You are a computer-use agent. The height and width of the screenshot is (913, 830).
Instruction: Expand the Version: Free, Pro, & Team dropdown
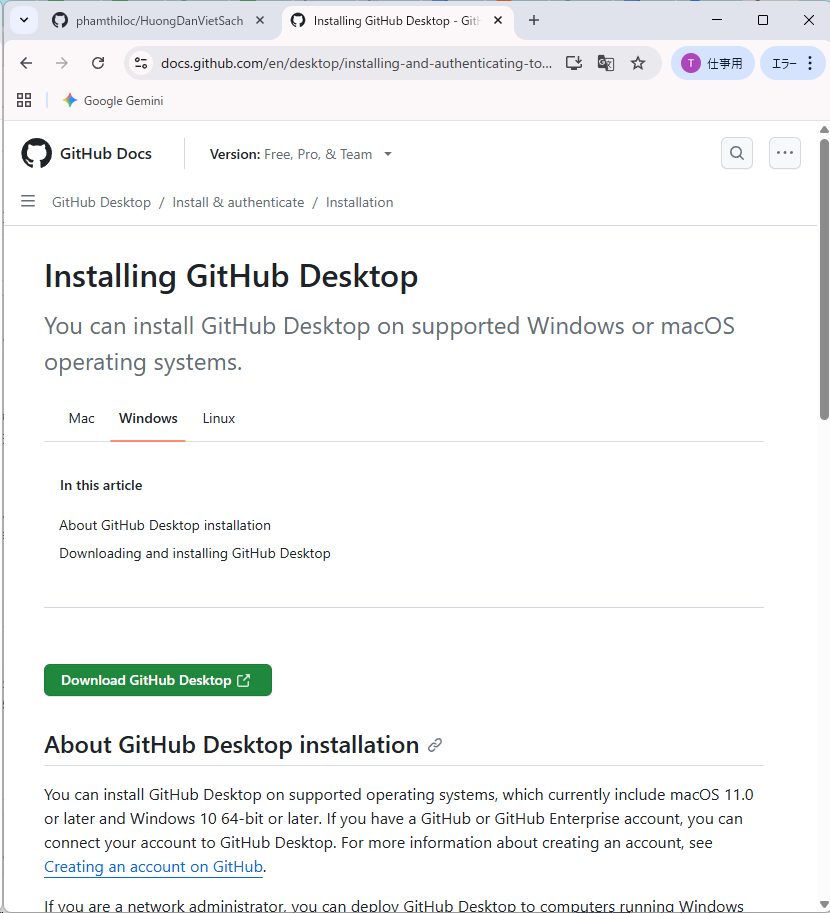[x=301, y=154]
